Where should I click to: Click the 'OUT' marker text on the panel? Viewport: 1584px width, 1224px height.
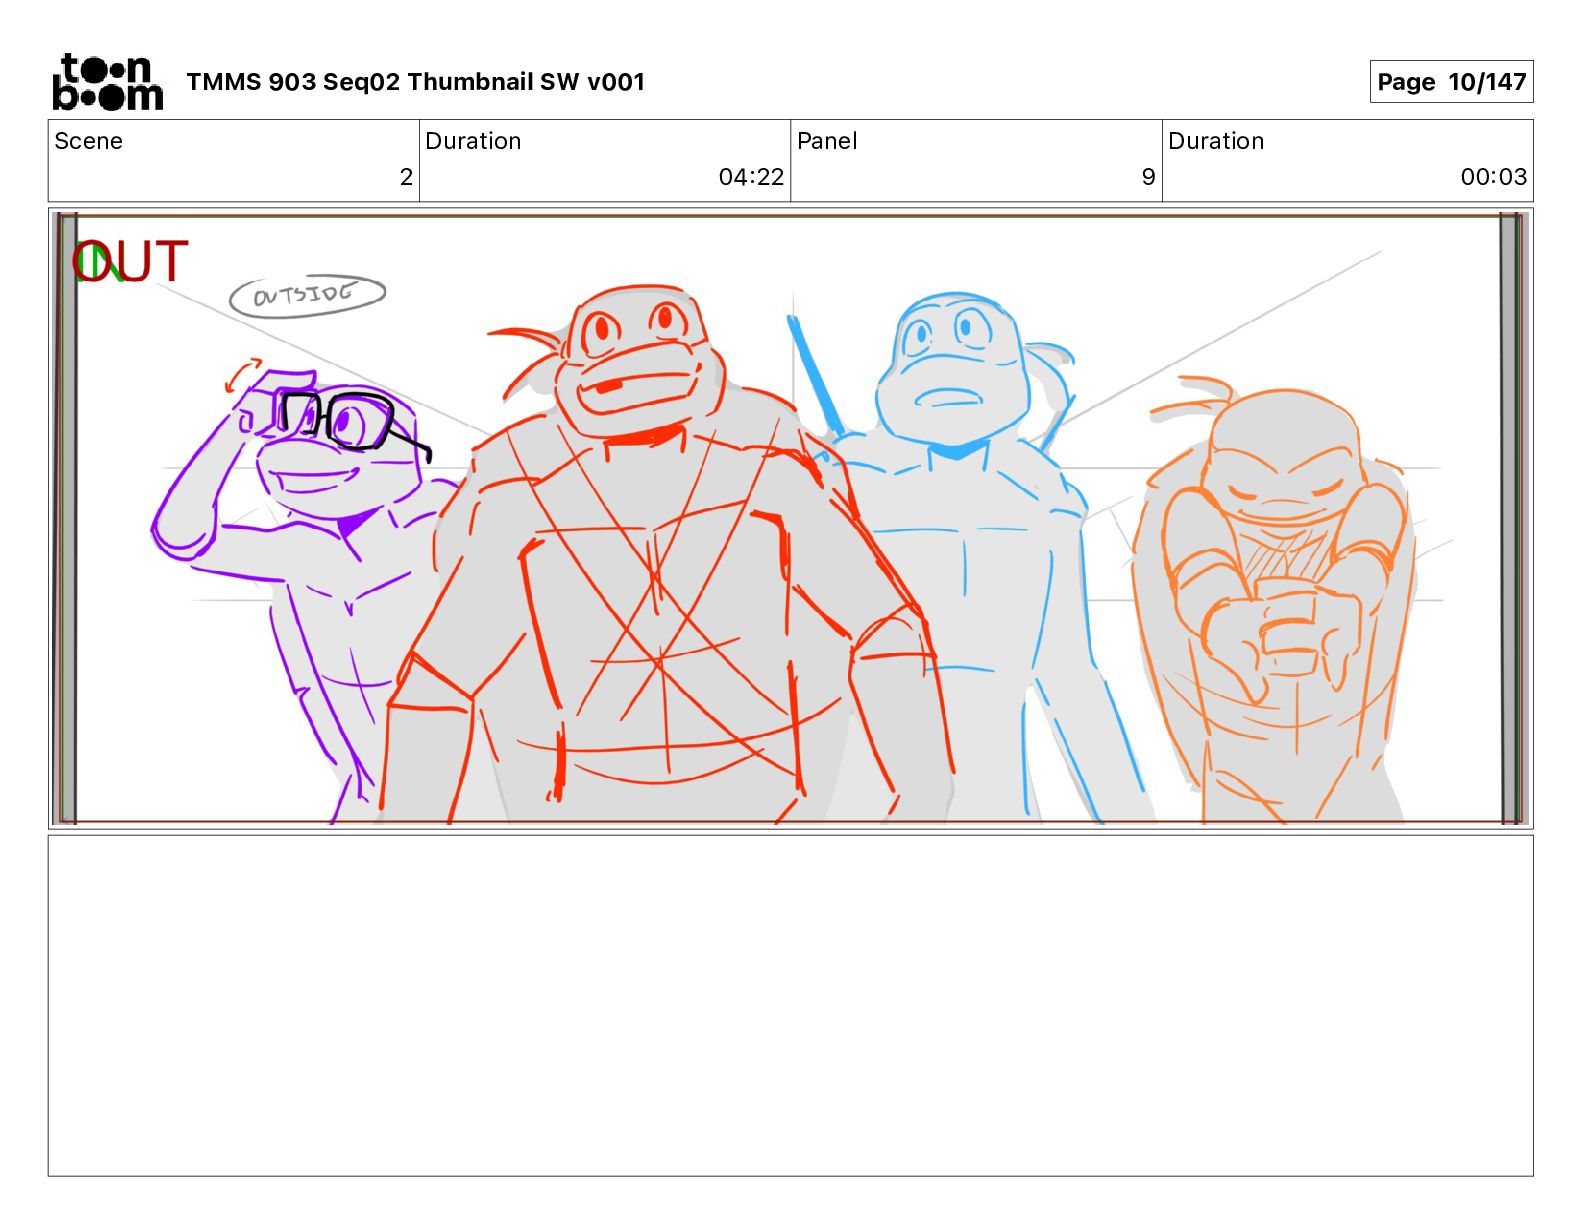point(130,262)
